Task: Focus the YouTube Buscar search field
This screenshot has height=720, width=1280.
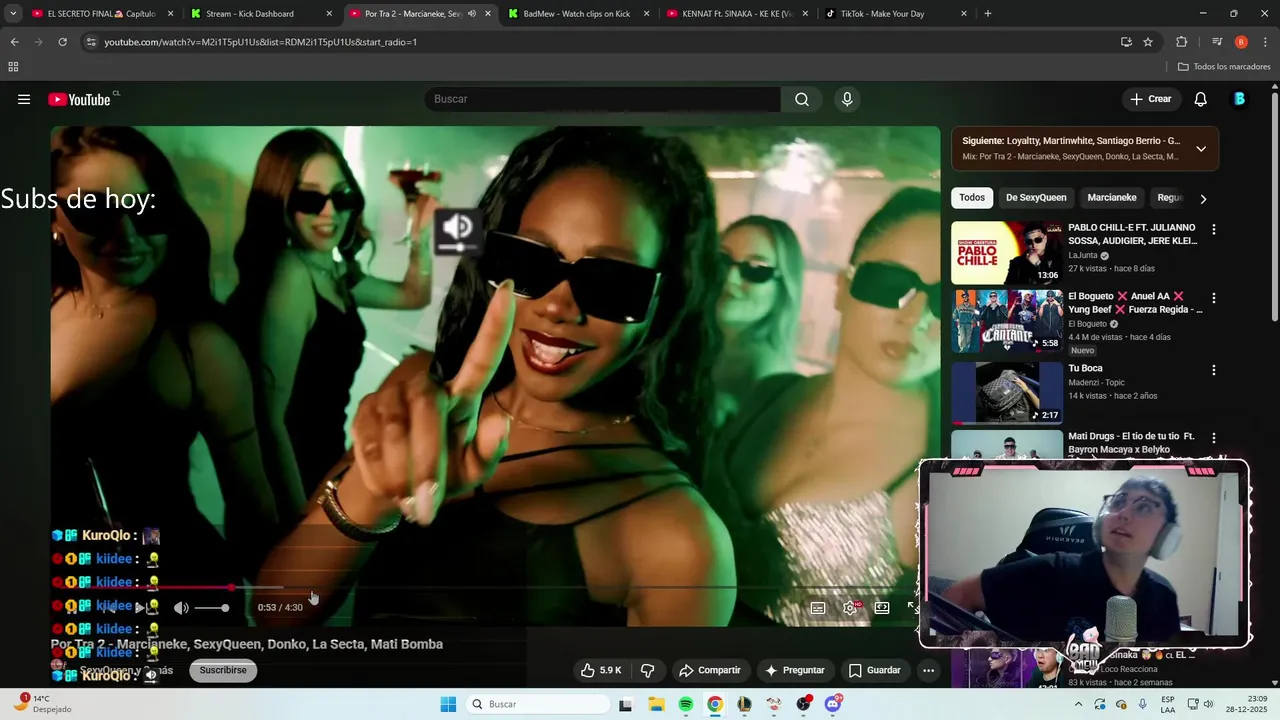Action: click(603, 99)
